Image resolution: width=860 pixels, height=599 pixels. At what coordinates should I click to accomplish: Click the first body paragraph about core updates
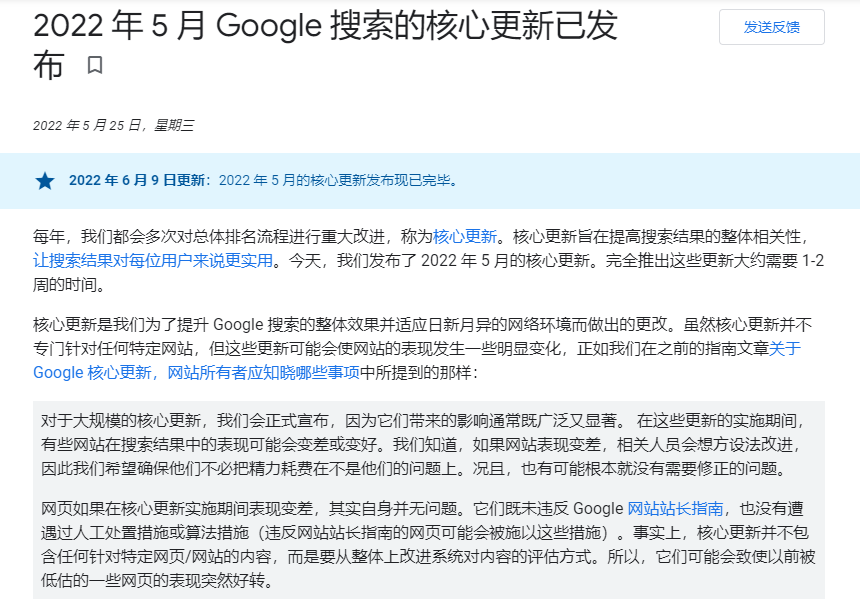coord(400,255)
